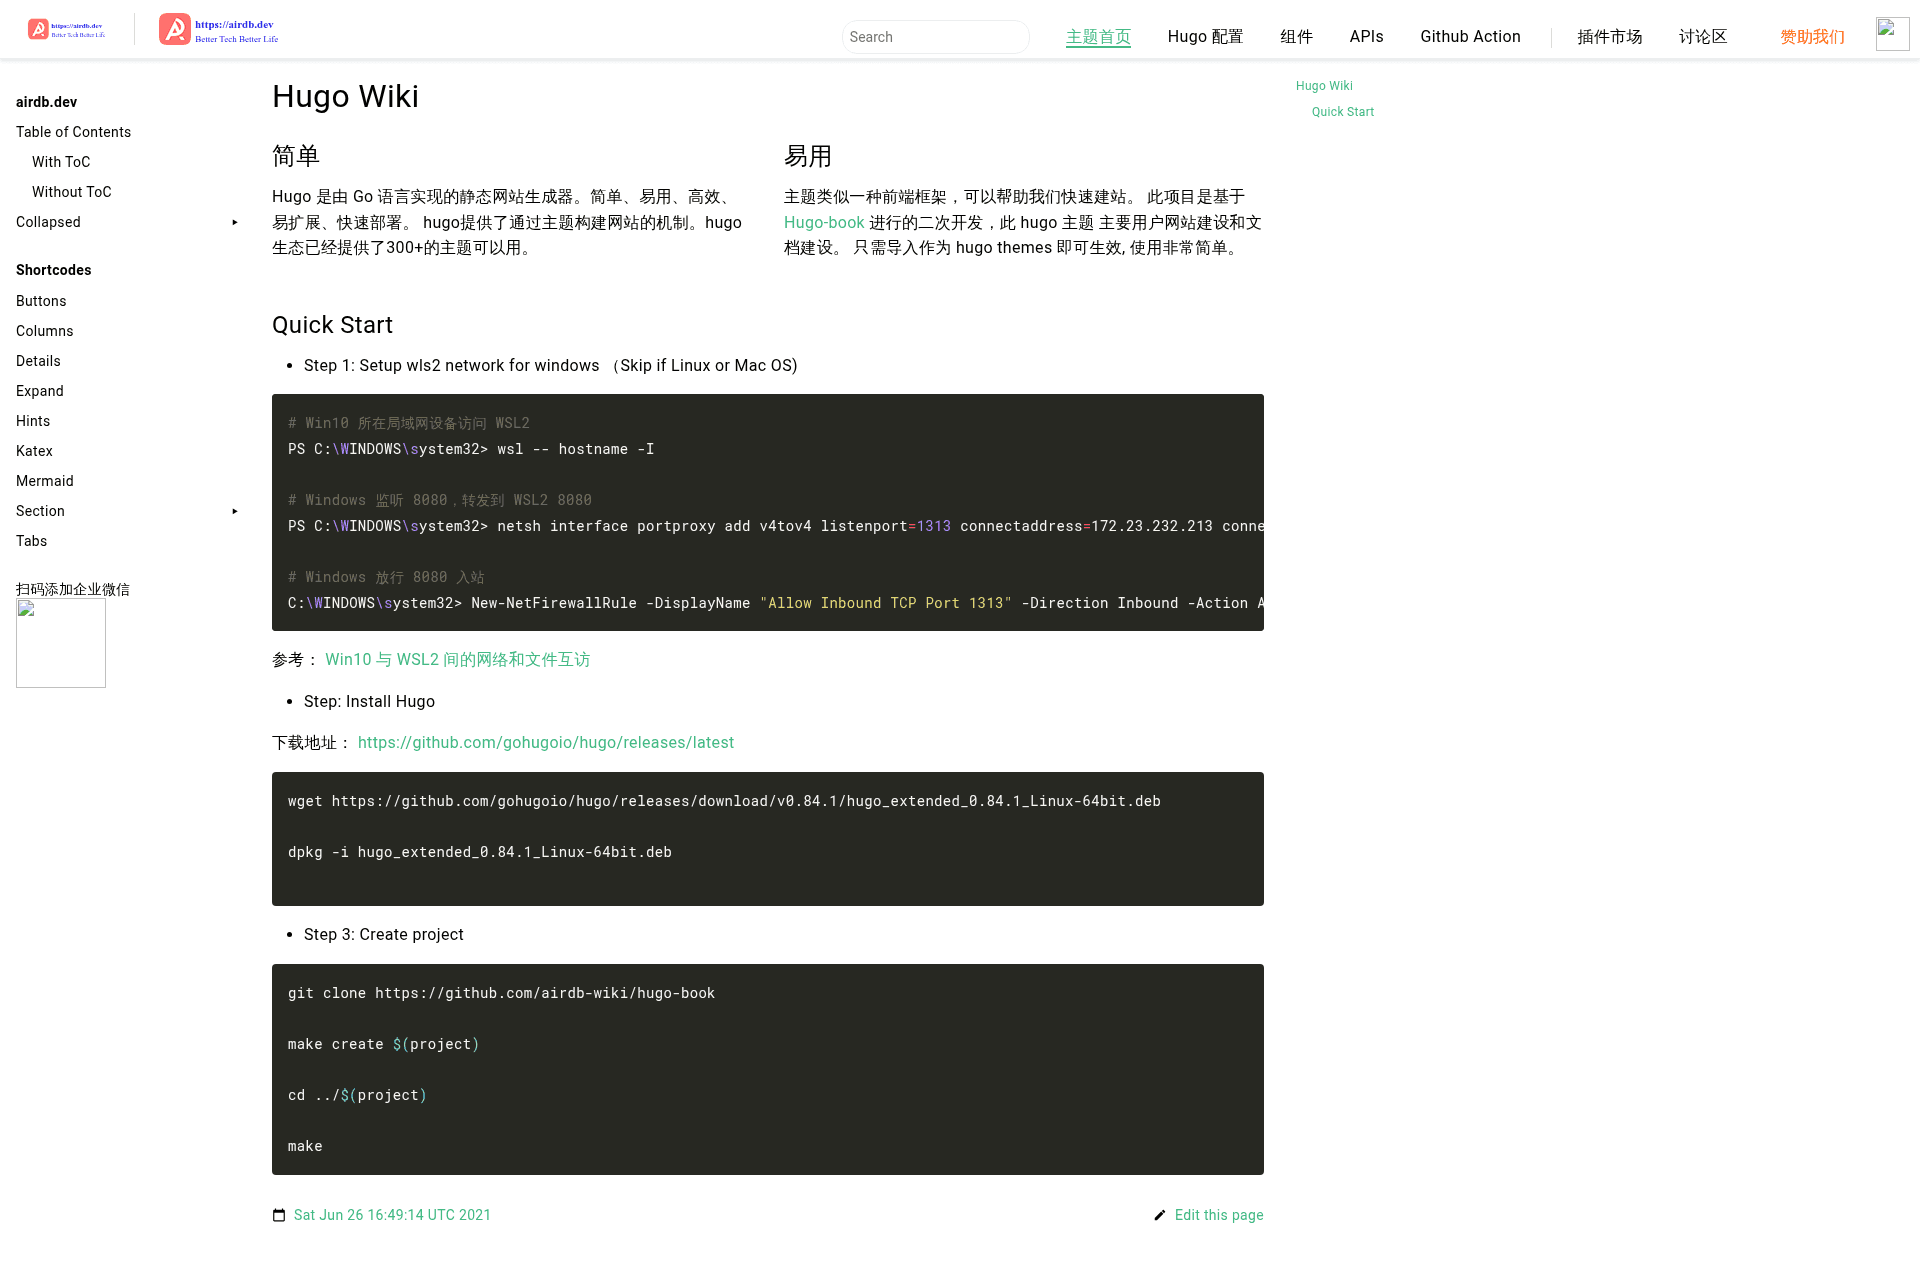Click the Quick Start heading
1920x1271 pixels.
332,325
